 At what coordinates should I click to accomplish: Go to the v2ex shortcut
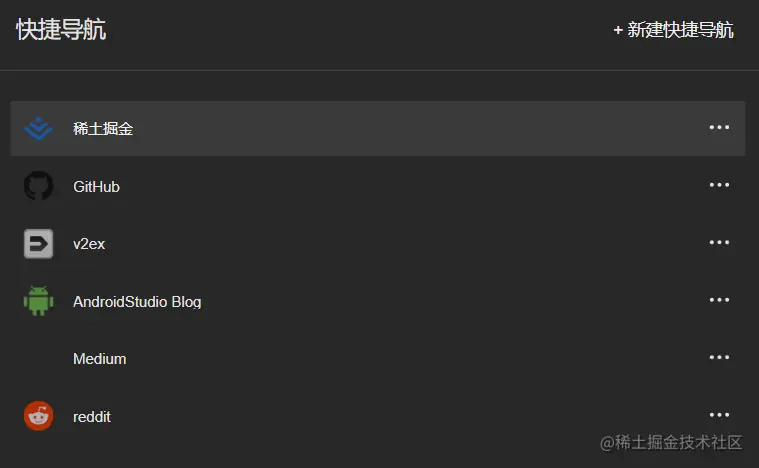click(90, 244)
